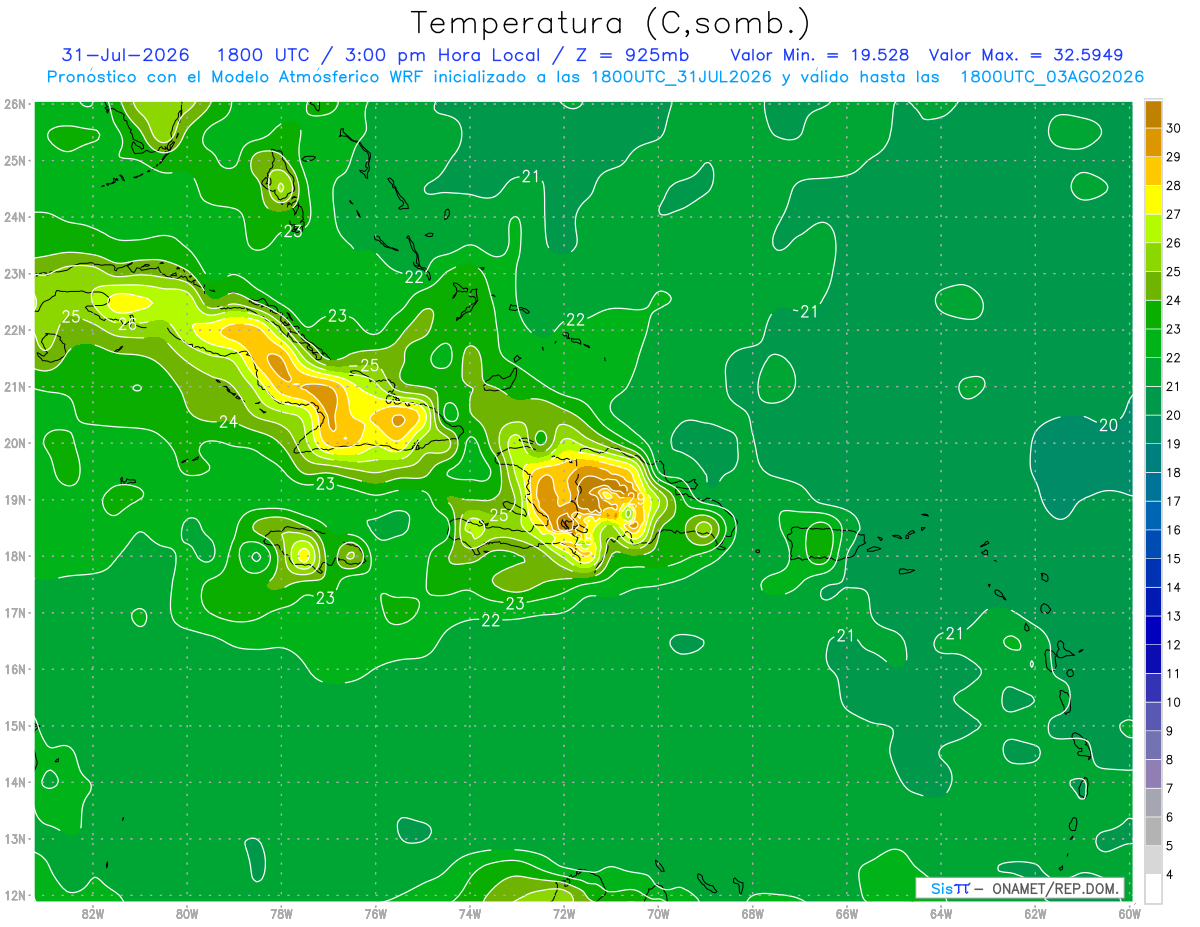Click the title 'Temperatura (C,somb.)'
This screenshot has height=927, width=1200.
tap(611, 23)
